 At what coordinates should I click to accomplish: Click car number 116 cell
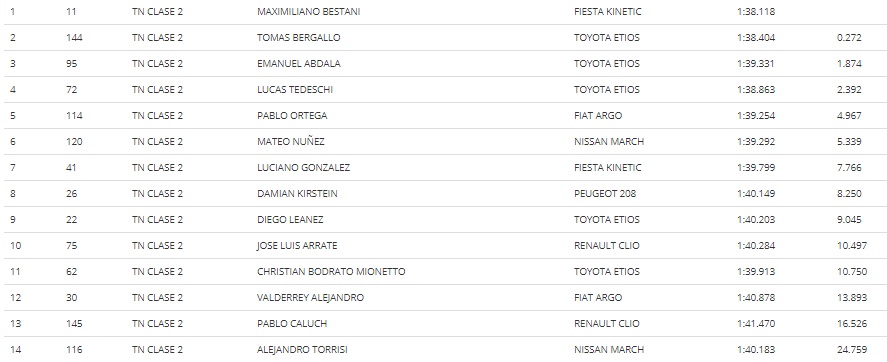click(74, 350)
